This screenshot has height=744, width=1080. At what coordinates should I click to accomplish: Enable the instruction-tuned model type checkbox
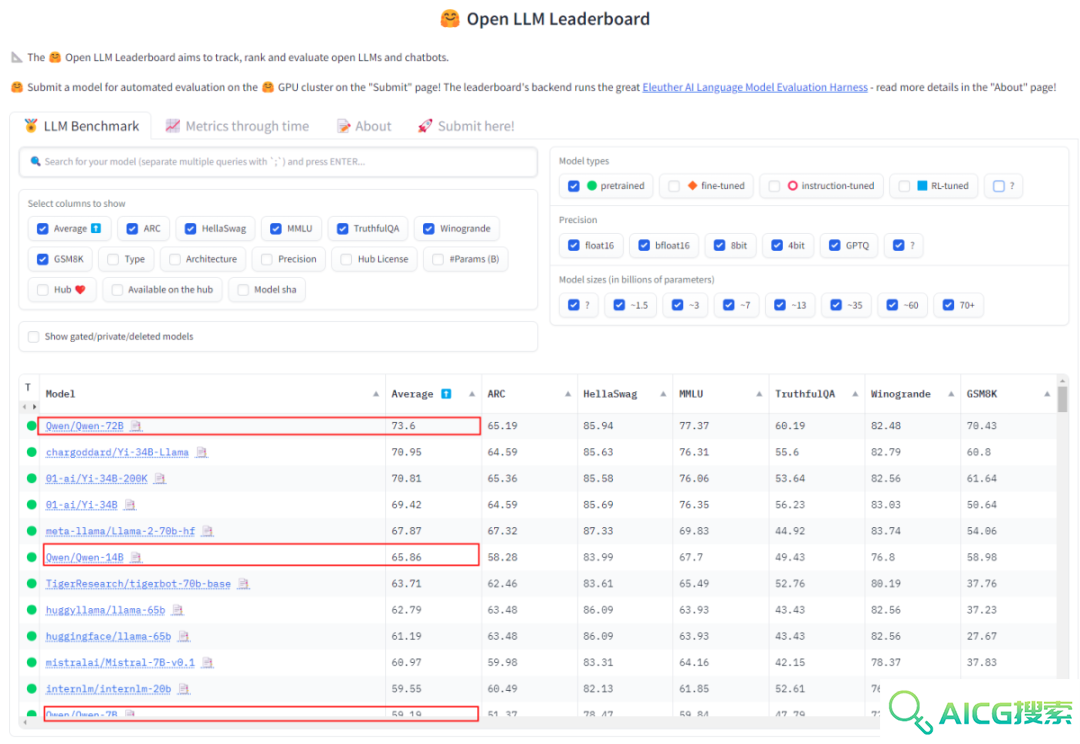774,186
